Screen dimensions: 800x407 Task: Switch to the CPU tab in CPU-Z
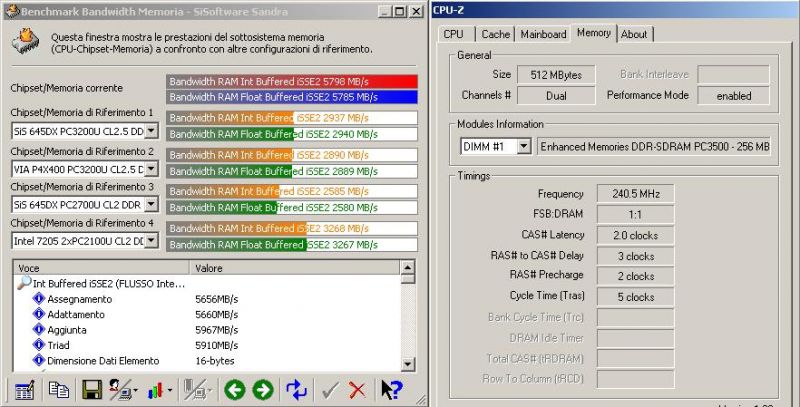click(x=453, y=34)
